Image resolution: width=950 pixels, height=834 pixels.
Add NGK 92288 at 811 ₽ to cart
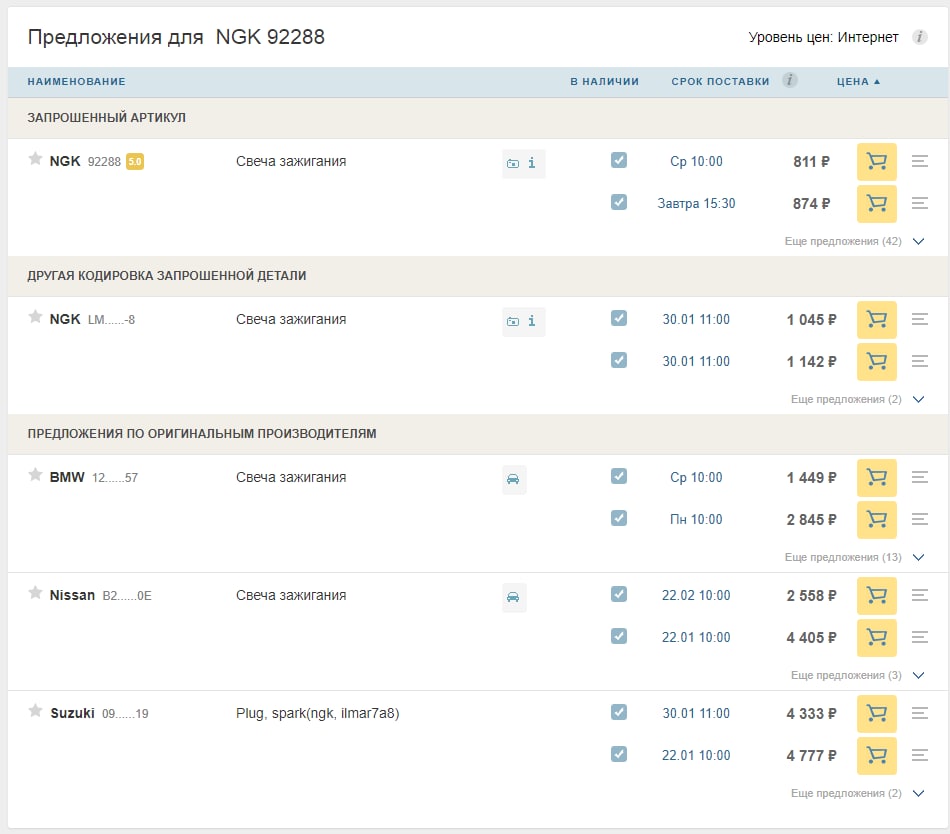click(876, 162)
